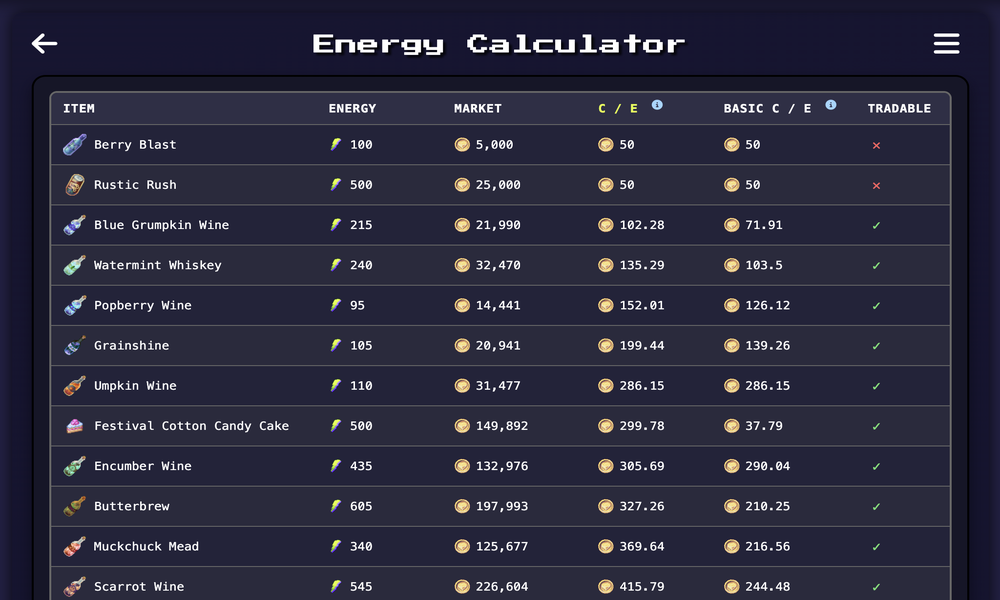Click the C / E info icon
The height and width of the screenshot is (600, 1000).
pyautogui.click(x=657, y=105)
